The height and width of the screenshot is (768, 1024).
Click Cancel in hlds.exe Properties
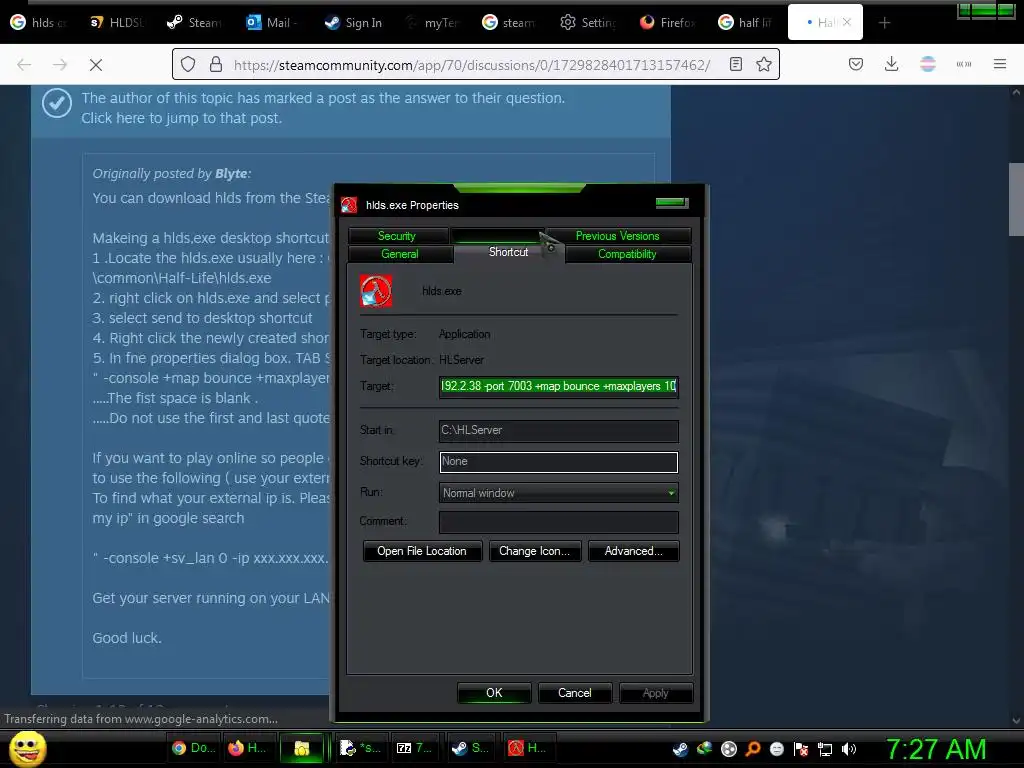pos(575,693)
